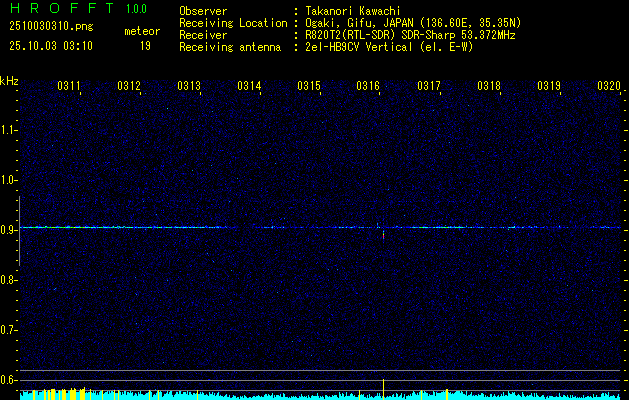This screenshot has width=629, height=400.
Task: Click the Receiver label
Action: coord(203,35)
